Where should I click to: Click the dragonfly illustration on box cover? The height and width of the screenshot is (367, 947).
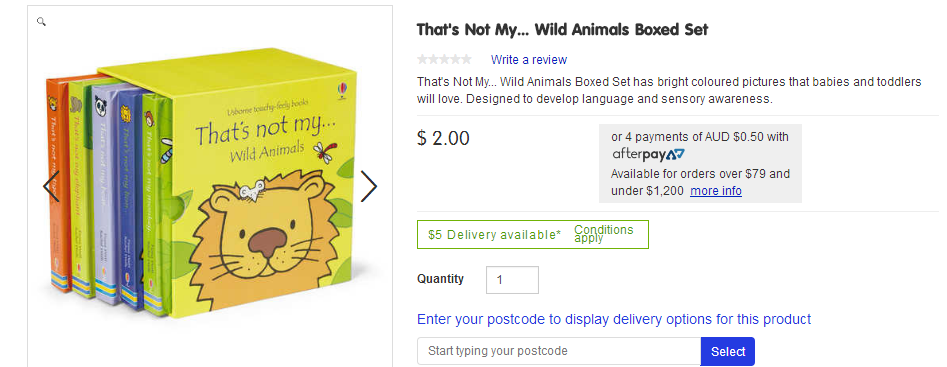(x=325, y=151)
